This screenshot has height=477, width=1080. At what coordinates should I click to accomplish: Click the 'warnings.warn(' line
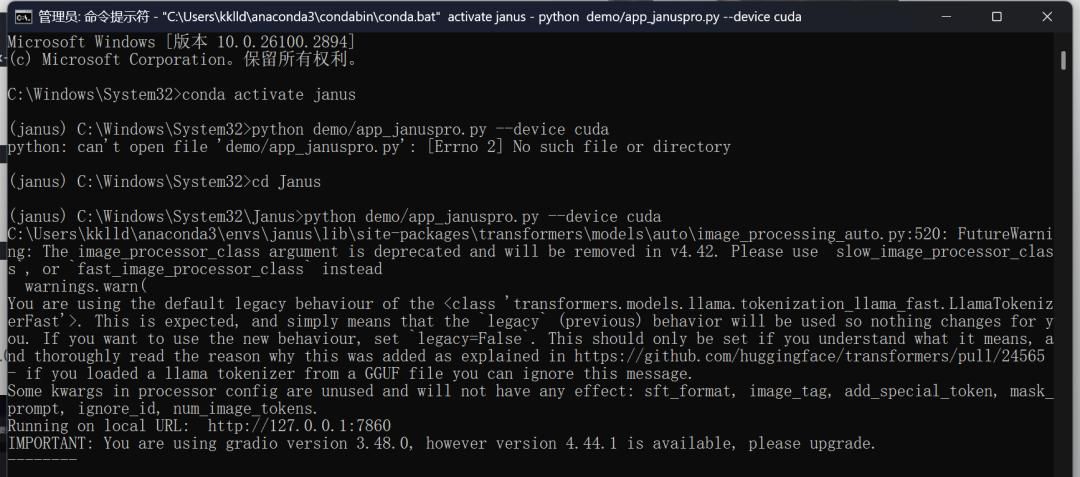click(x=86, y=286)
